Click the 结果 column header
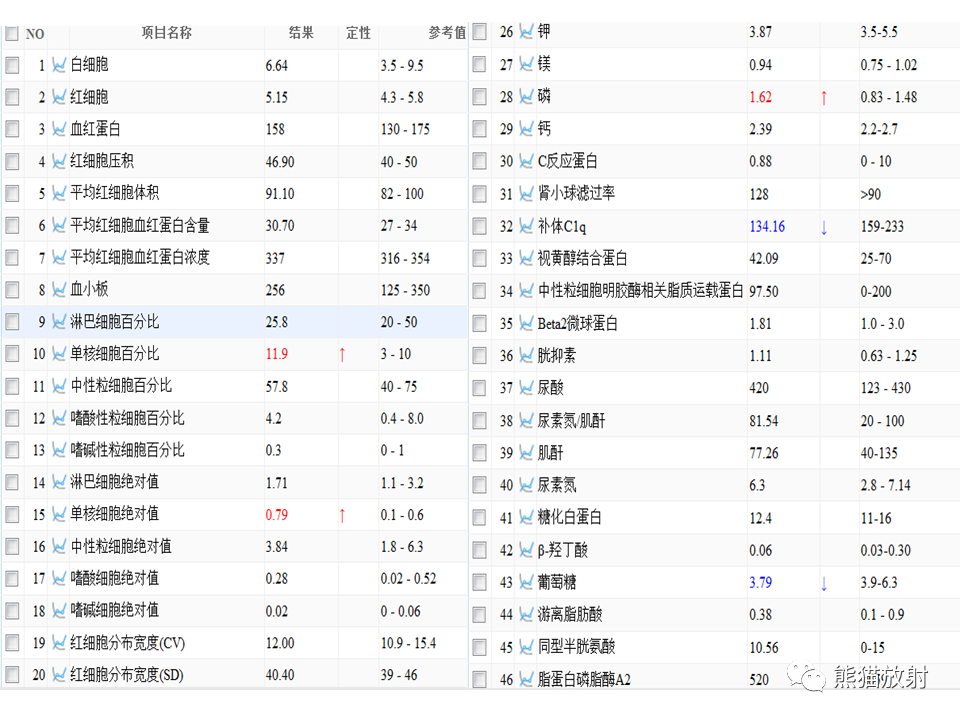 301,32
